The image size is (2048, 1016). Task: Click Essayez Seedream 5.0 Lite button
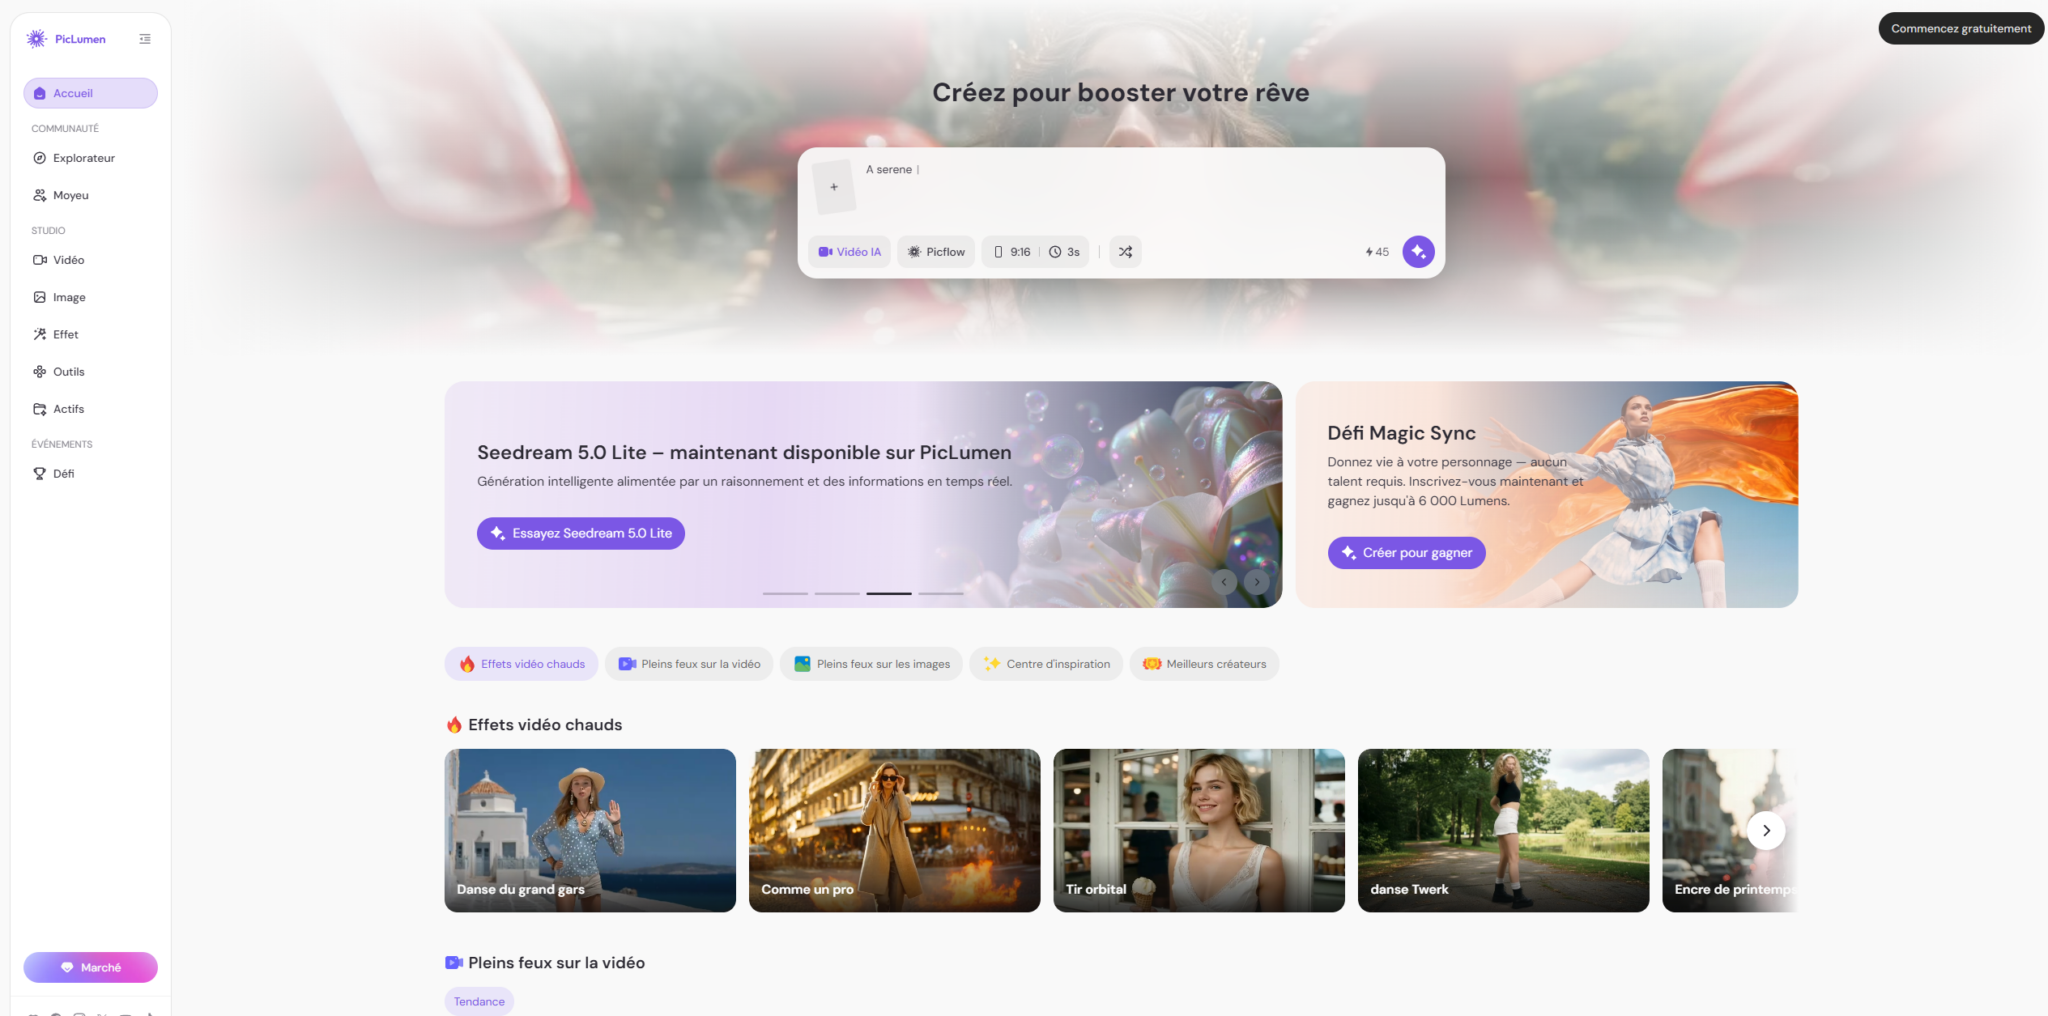pos(581,534)
